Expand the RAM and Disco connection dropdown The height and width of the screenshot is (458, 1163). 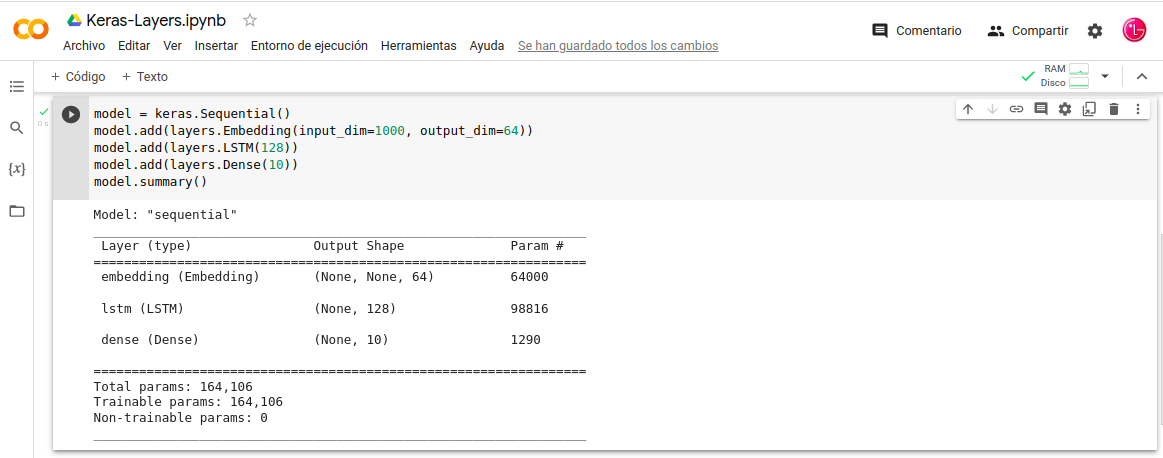pyautogui.click(x=1105, y=76)
